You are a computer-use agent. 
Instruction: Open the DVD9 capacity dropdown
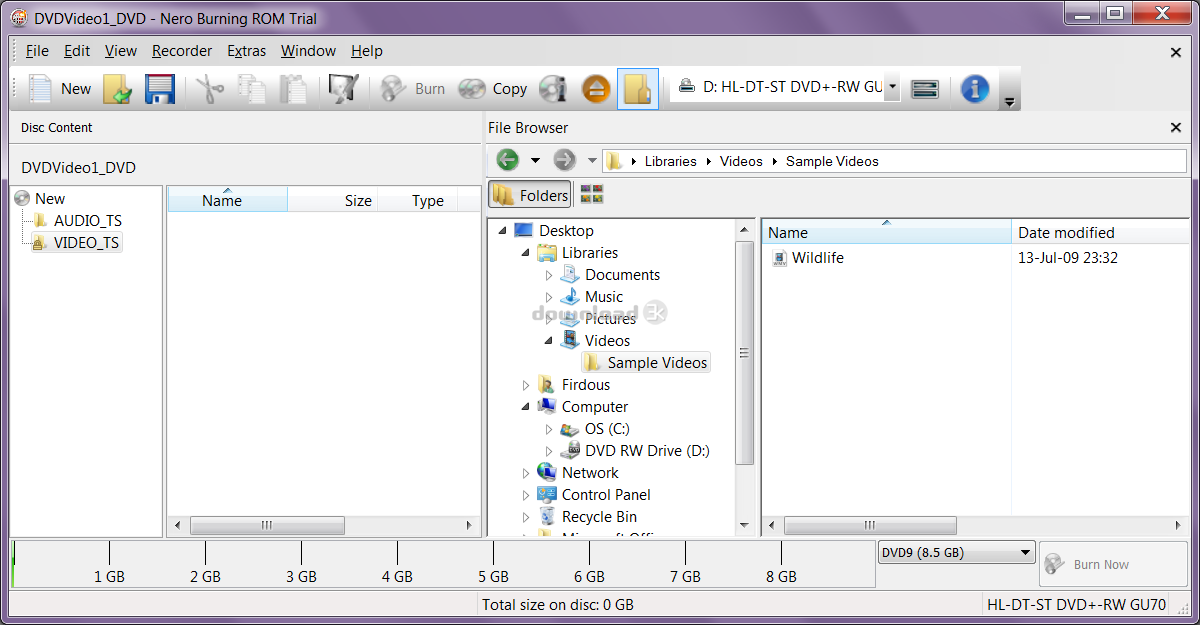pos(1026,551)
